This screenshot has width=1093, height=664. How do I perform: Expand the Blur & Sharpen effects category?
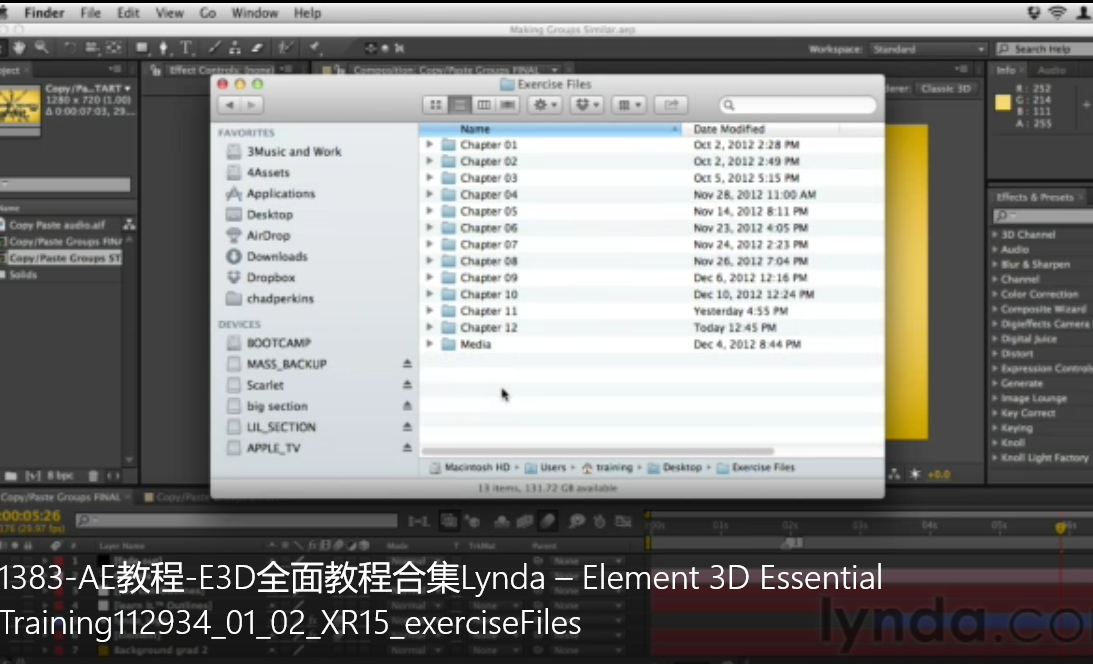(x=995, y=264)
